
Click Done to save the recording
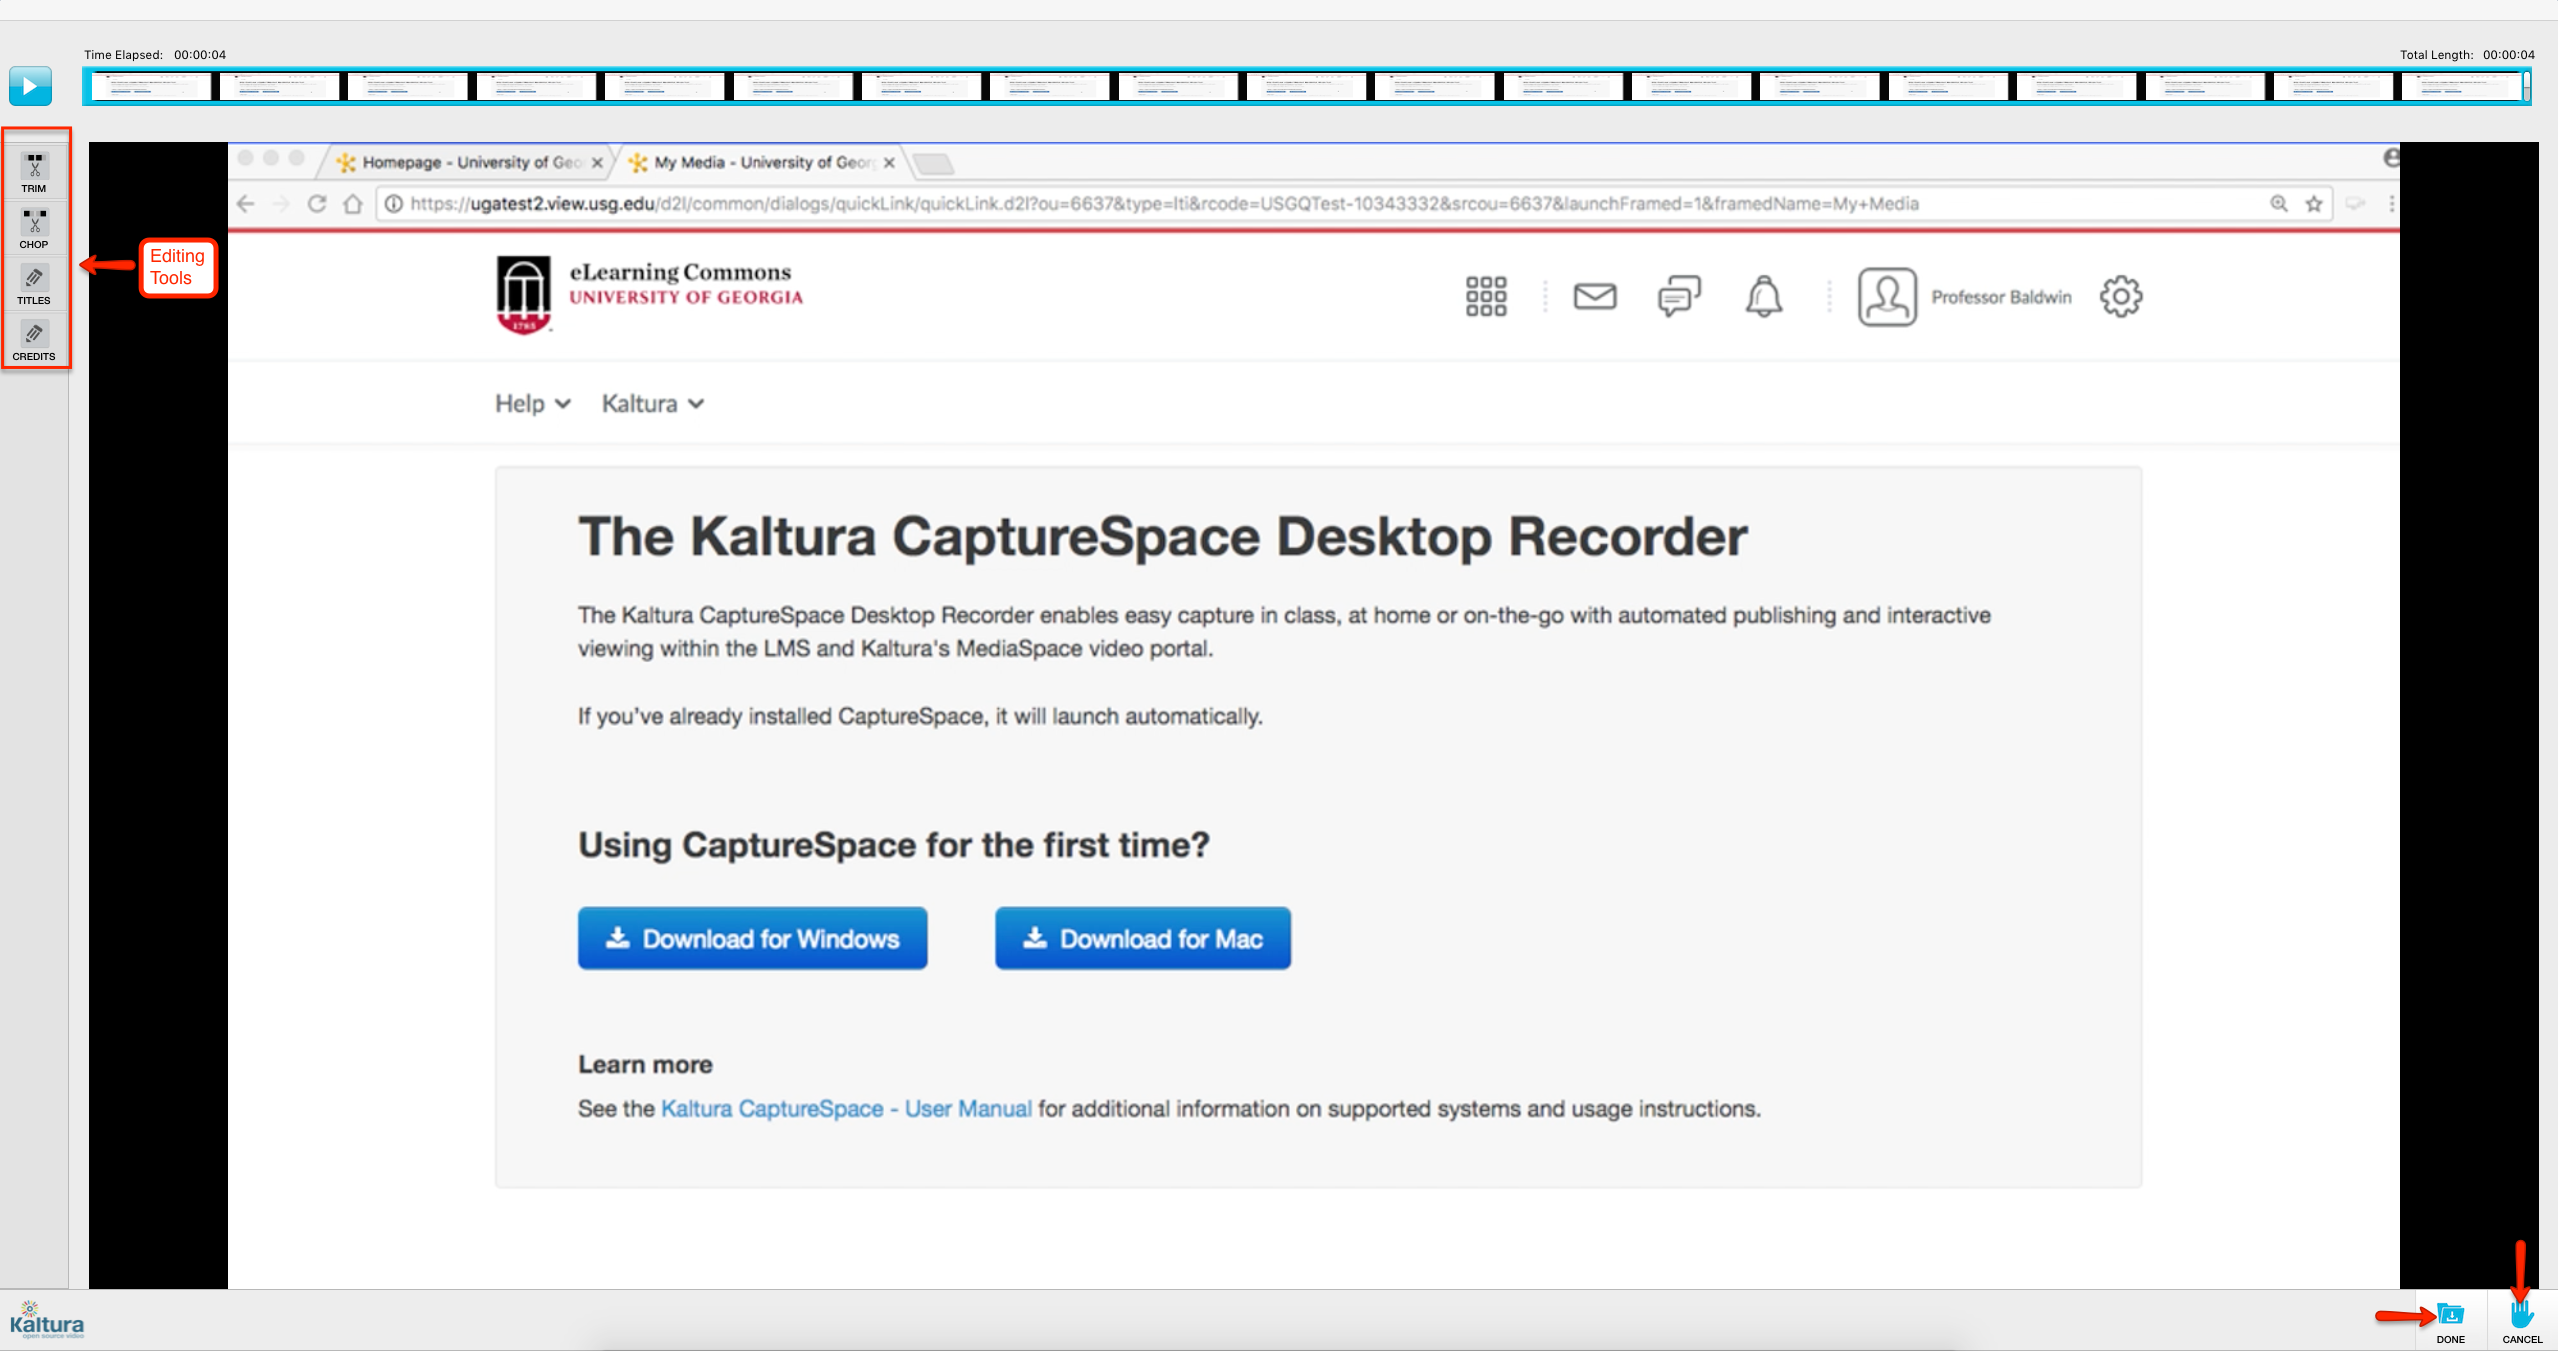2450,1322
